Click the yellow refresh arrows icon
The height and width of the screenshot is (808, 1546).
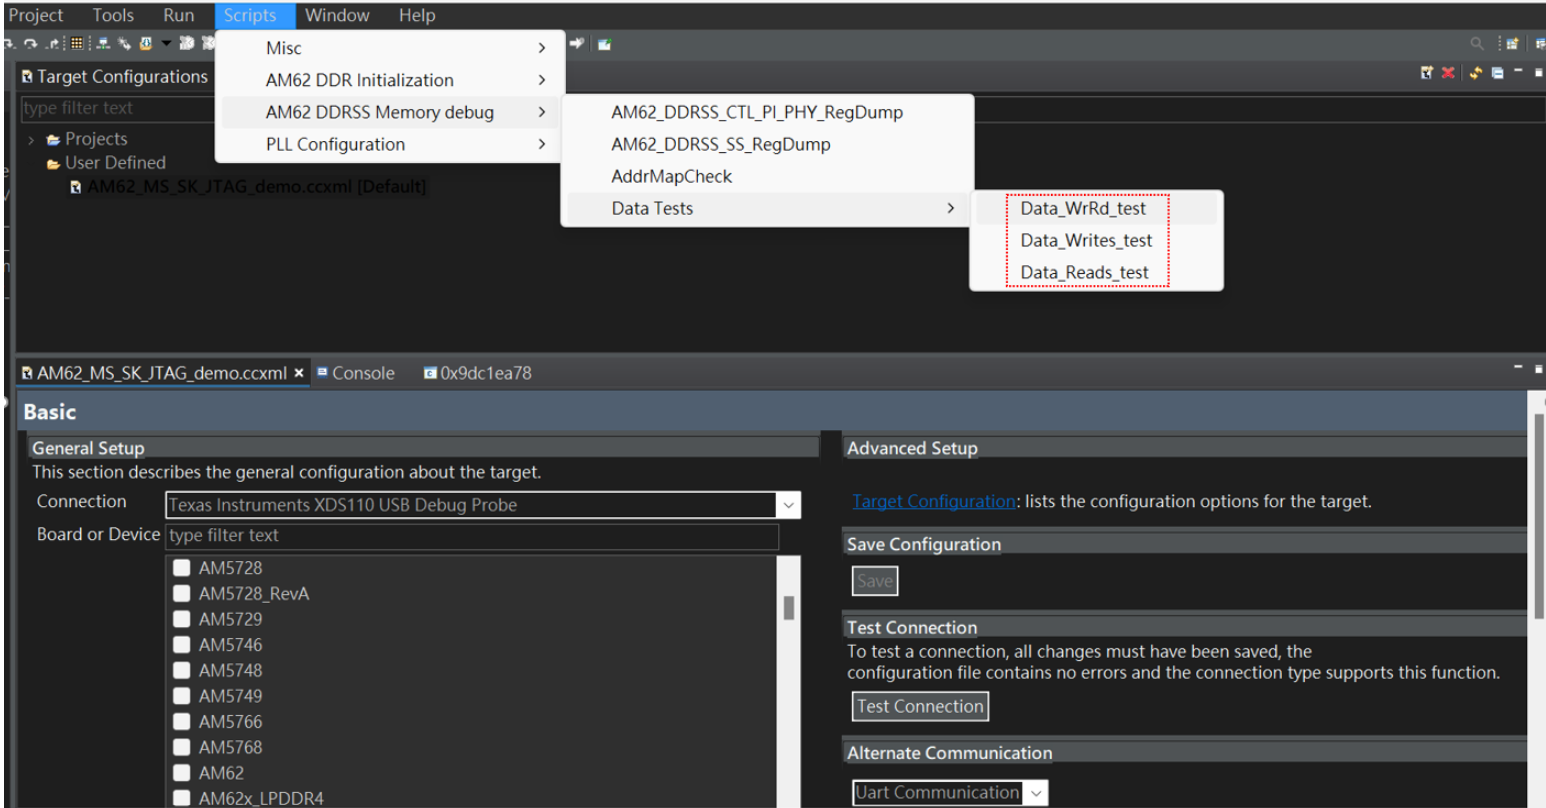pos(1476,73)
